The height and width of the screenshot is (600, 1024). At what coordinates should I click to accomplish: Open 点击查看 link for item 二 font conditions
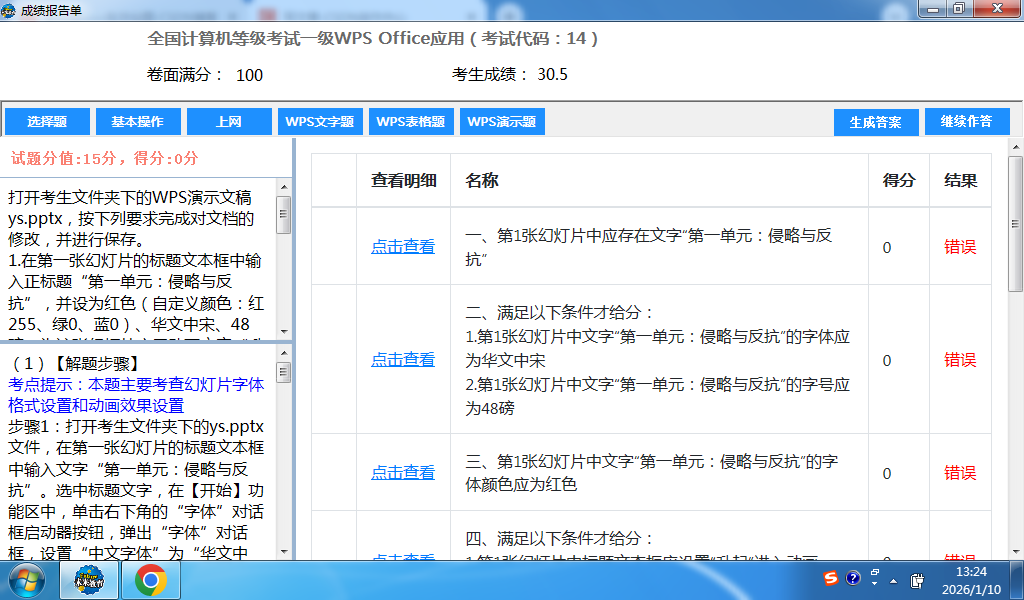coord(403,360)
